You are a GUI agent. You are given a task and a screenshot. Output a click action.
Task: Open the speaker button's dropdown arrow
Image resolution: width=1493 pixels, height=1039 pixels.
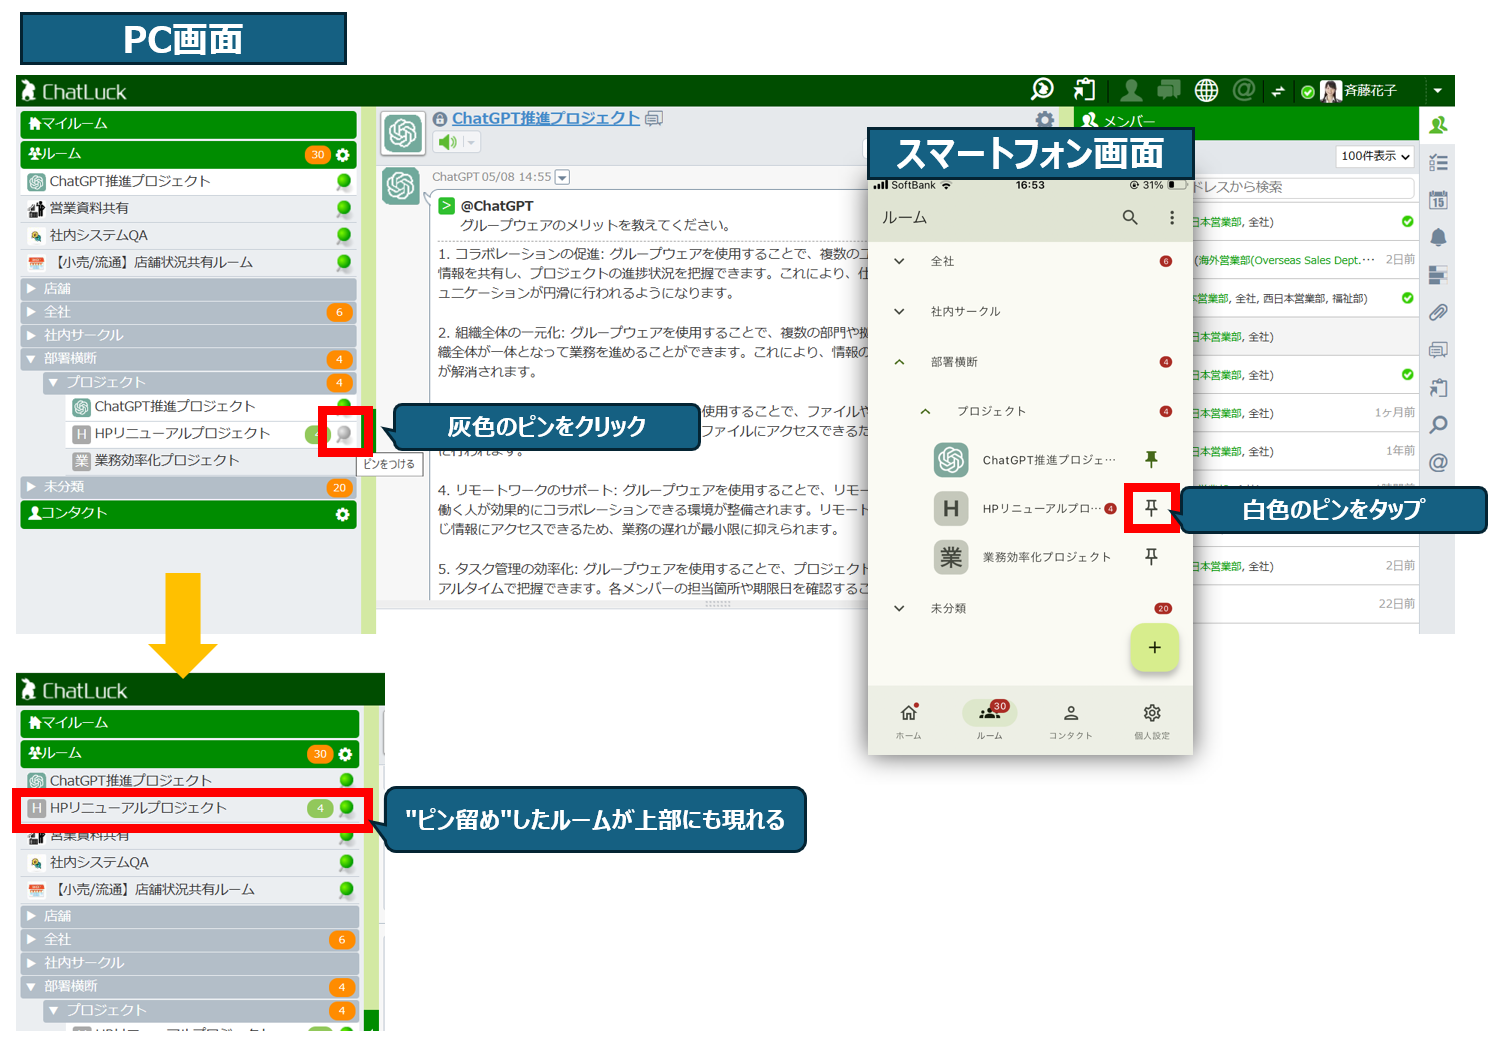470,142
